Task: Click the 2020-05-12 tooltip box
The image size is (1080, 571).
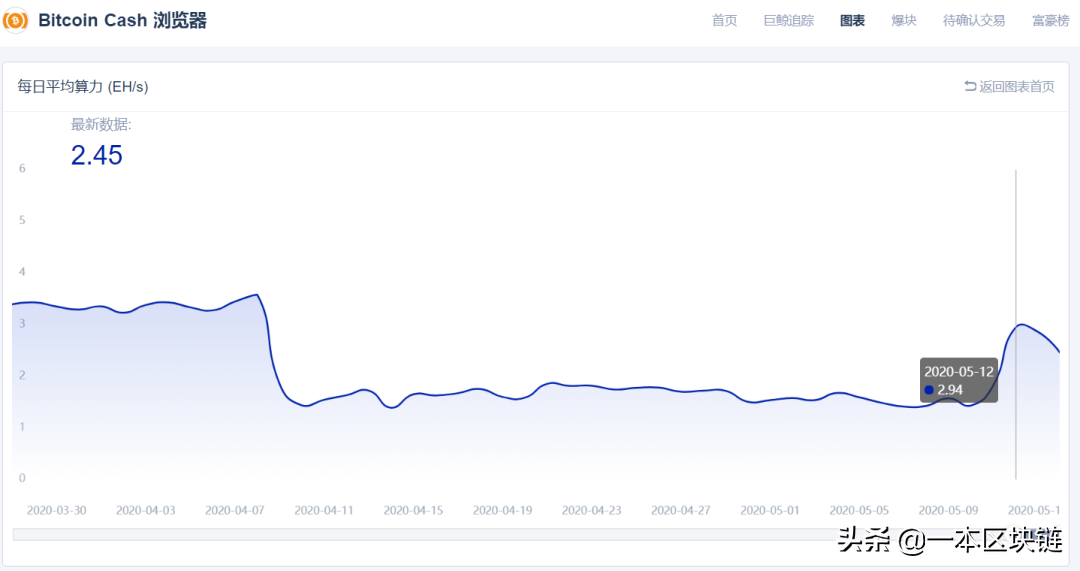Action: 959,380
